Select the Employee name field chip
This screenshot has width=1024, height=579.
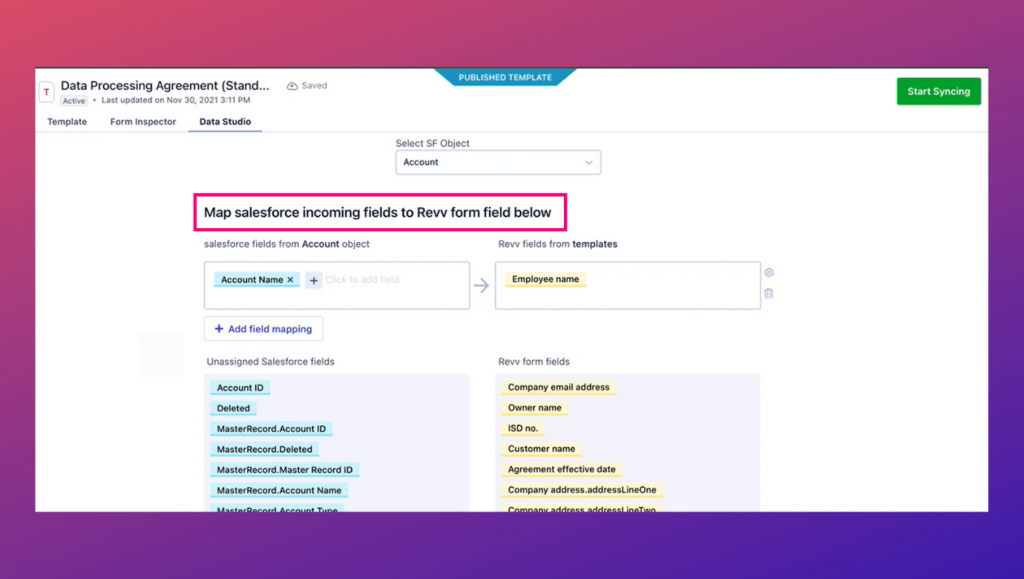[545, 279]
